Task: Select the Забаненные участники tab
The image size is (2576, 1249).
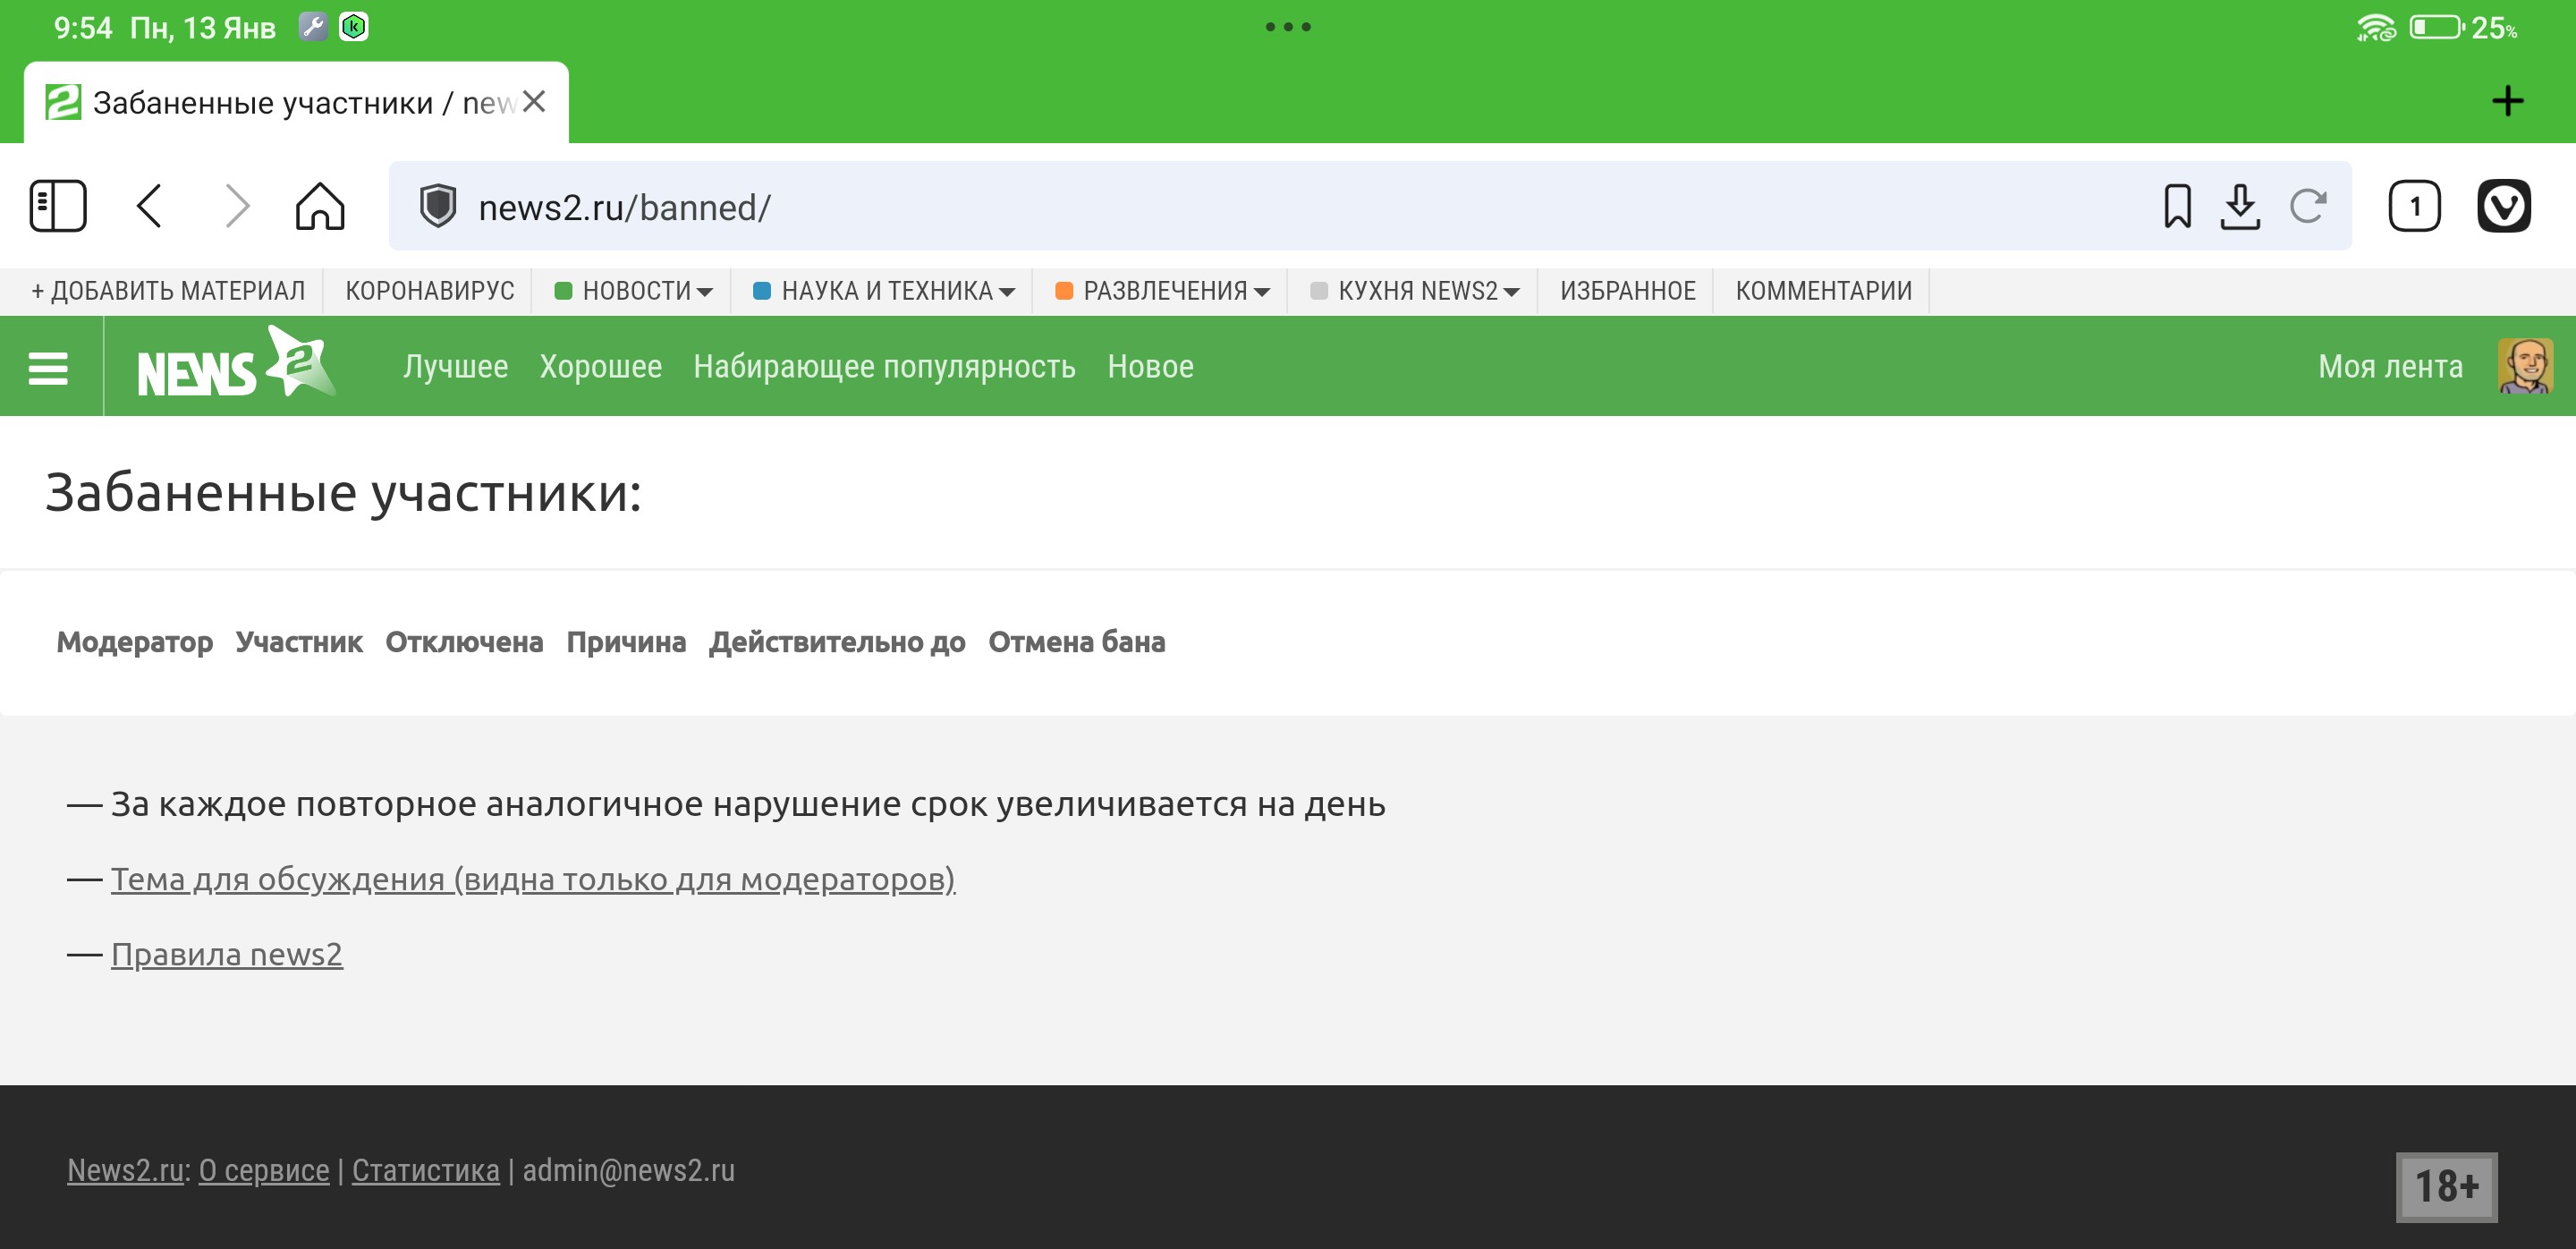Action: point(296,102)
